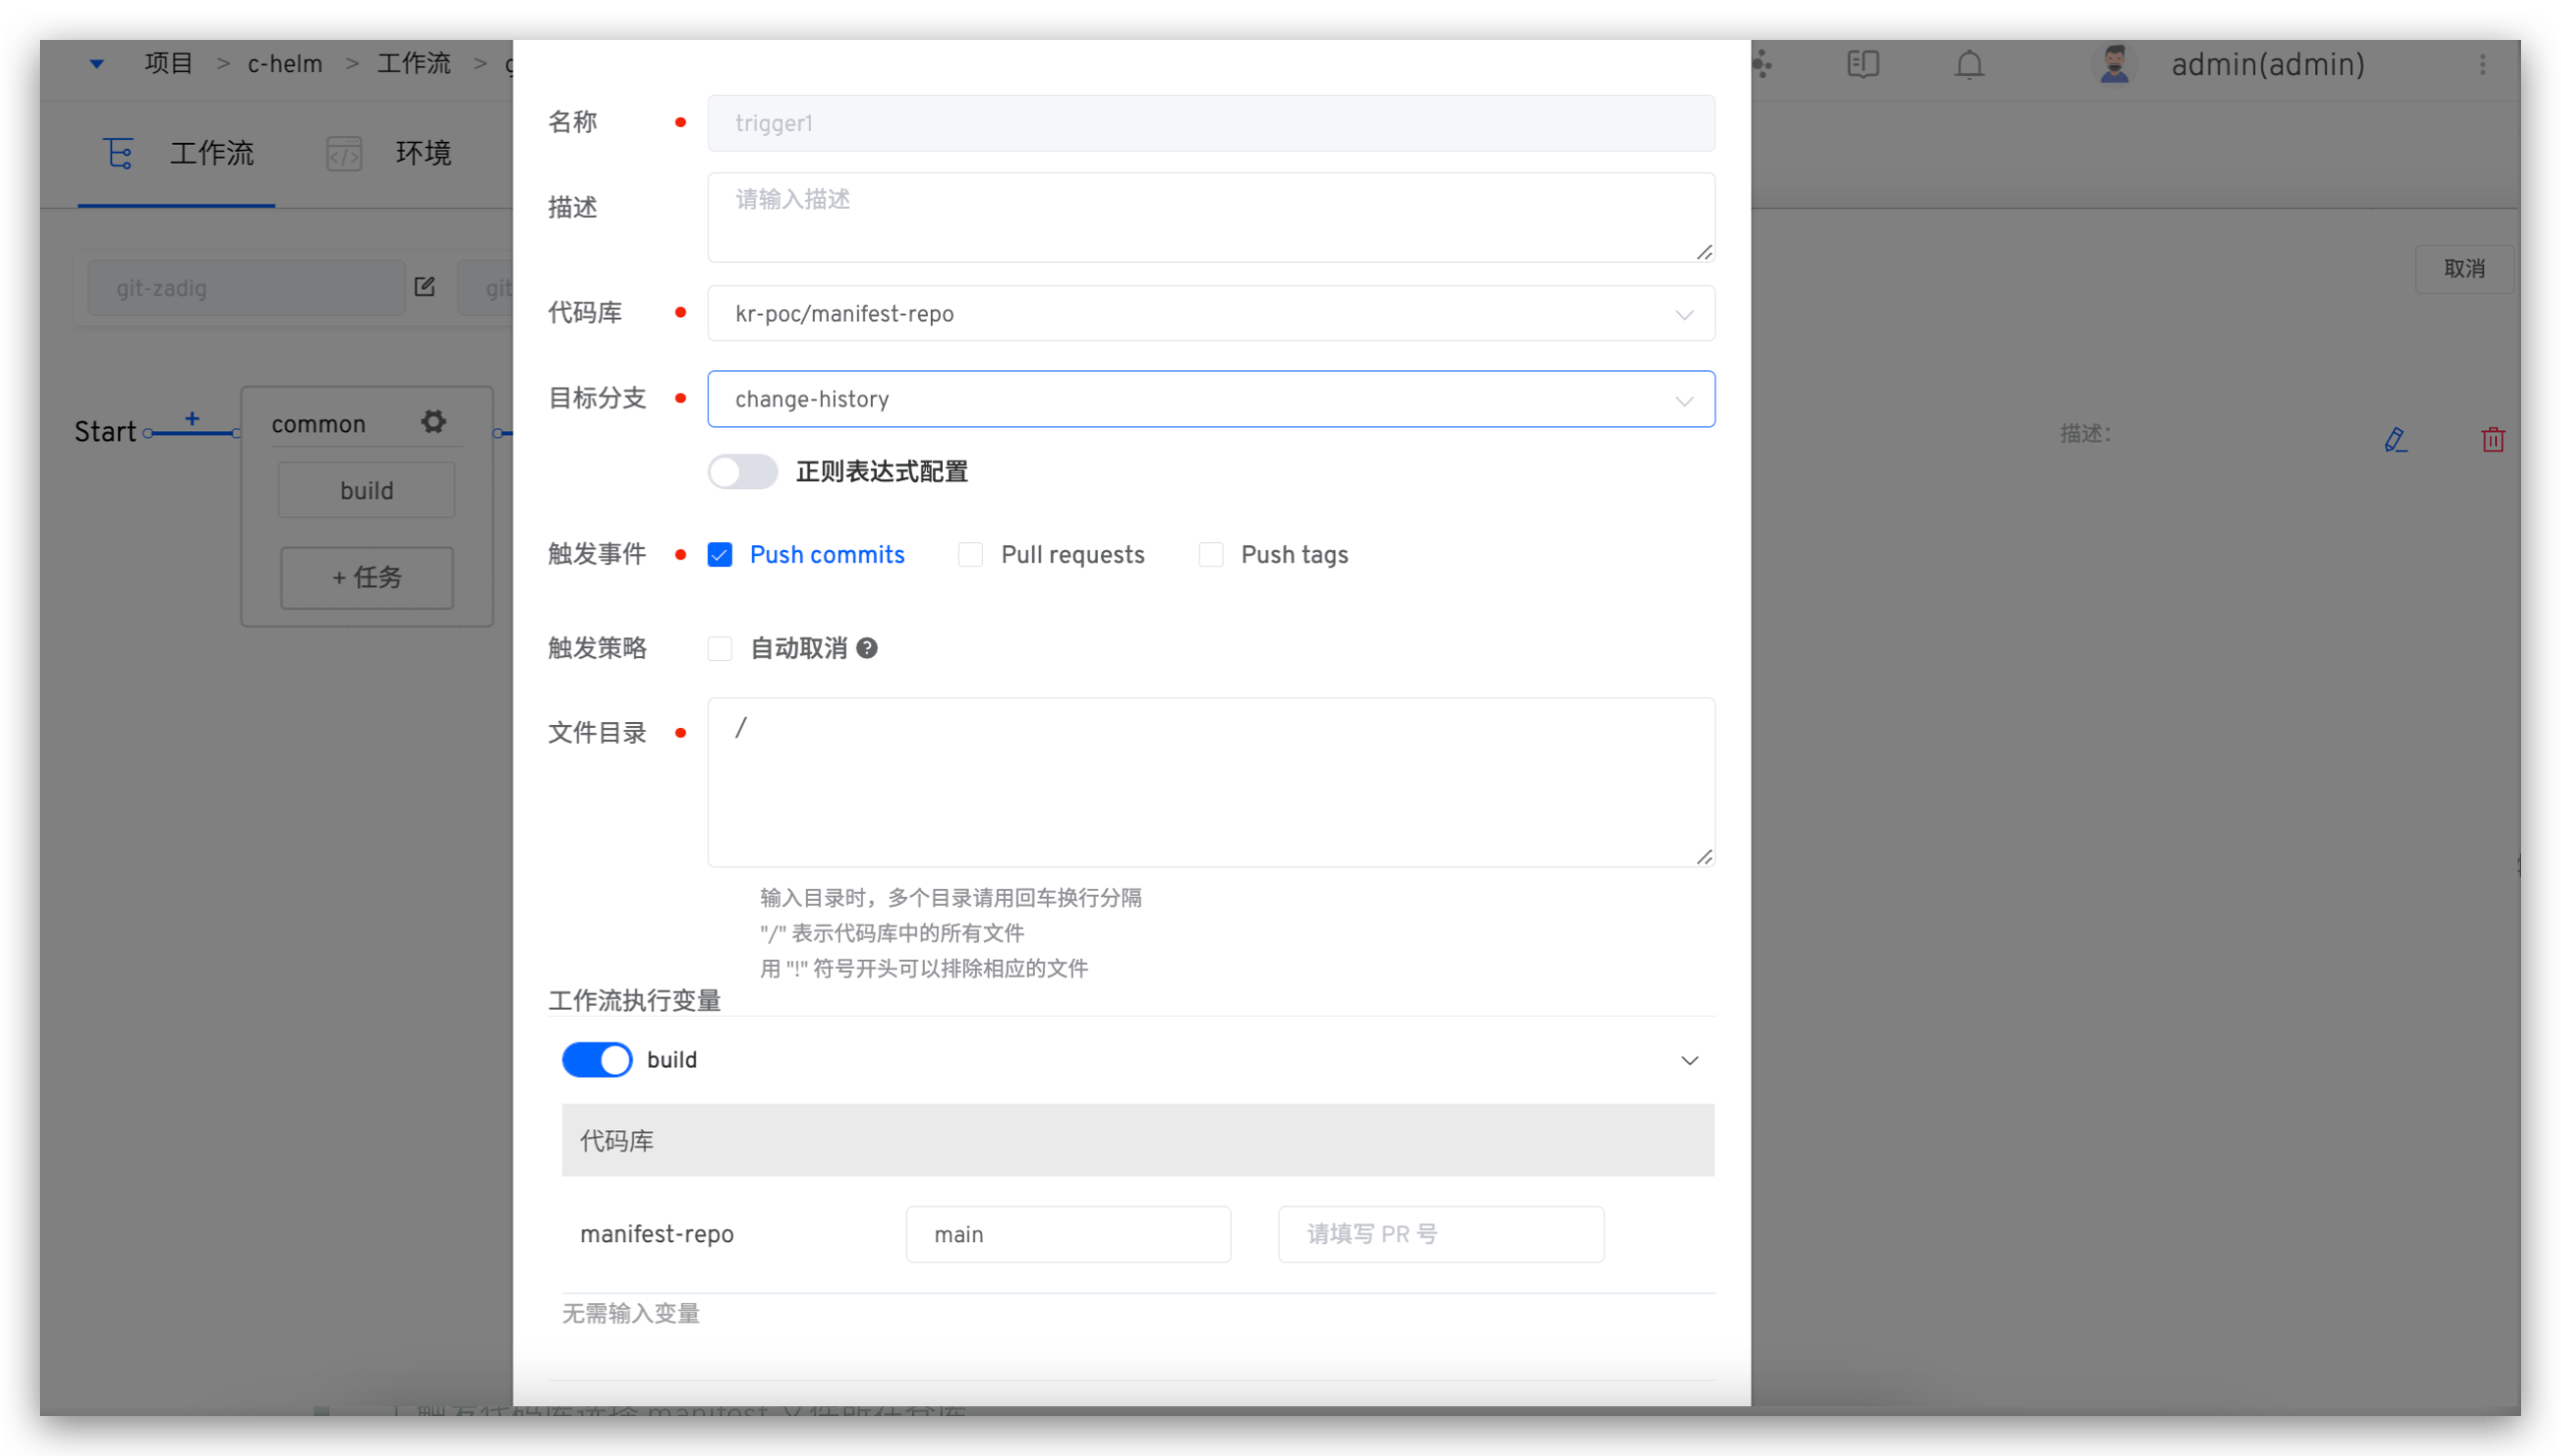2561x1456 pixels.
Task: Click the red delete trash icon
Action: point(2492,439)
